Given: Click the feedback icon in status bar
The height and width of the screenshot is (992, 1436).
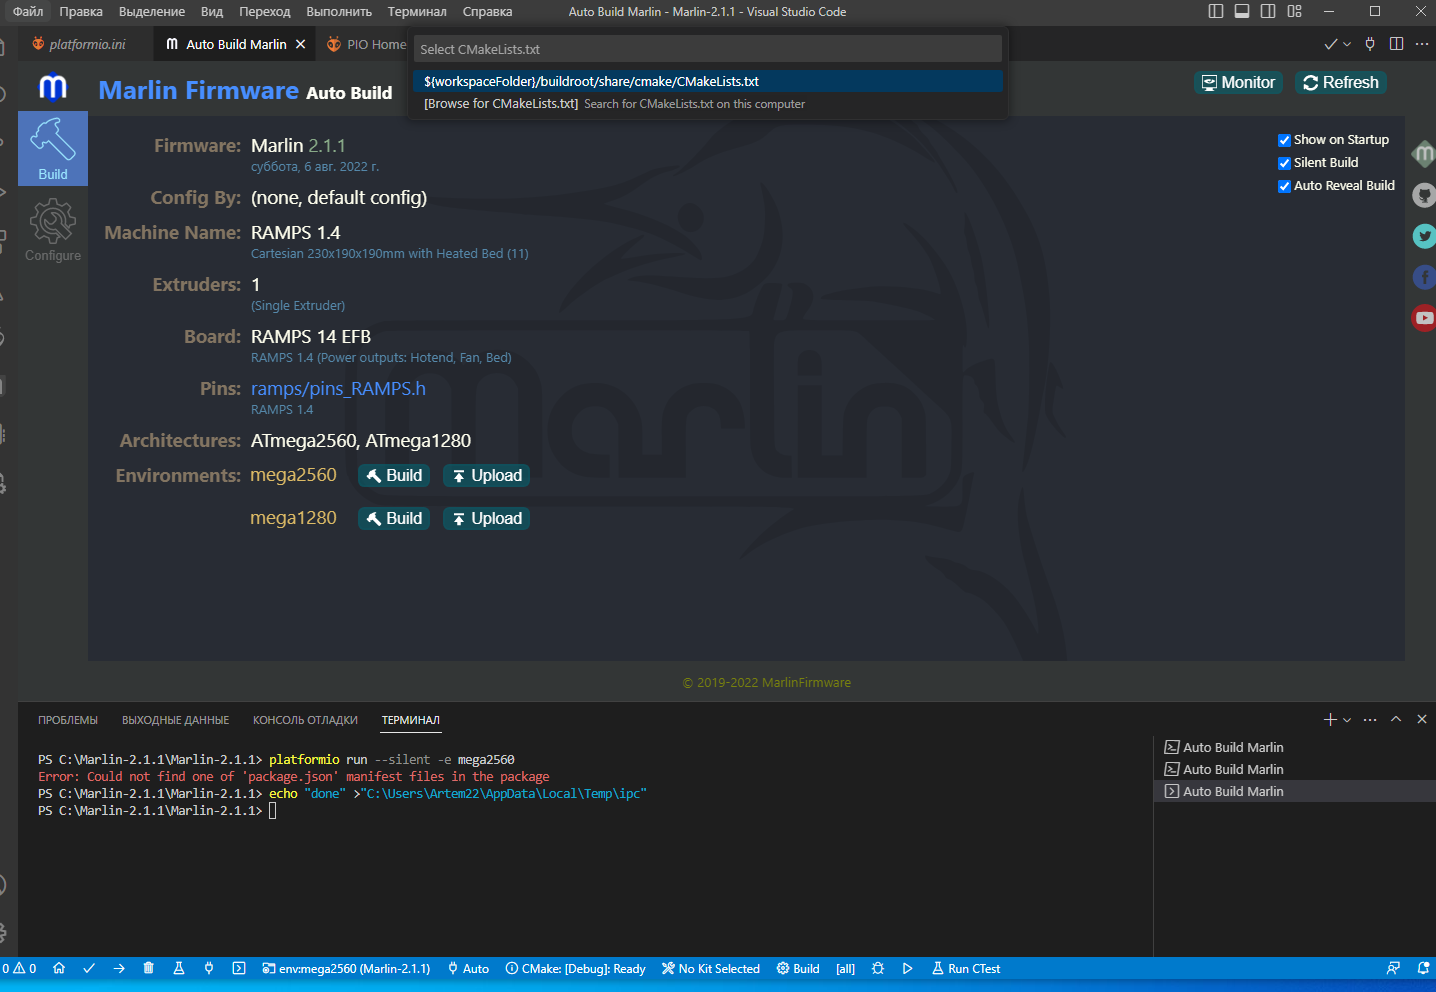Looking at the screenshot, I should [1393, 968].
